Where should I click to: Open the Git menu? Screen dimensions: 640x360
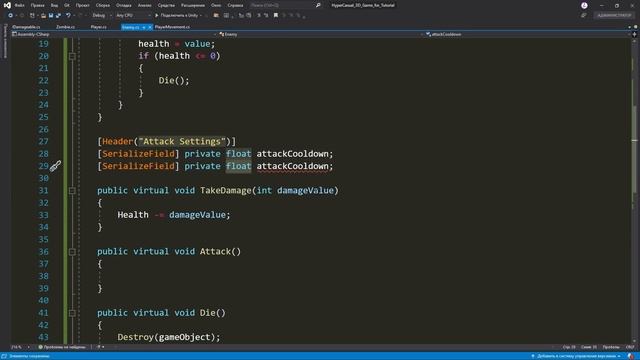pyautogui.click(x=67, y=5)
